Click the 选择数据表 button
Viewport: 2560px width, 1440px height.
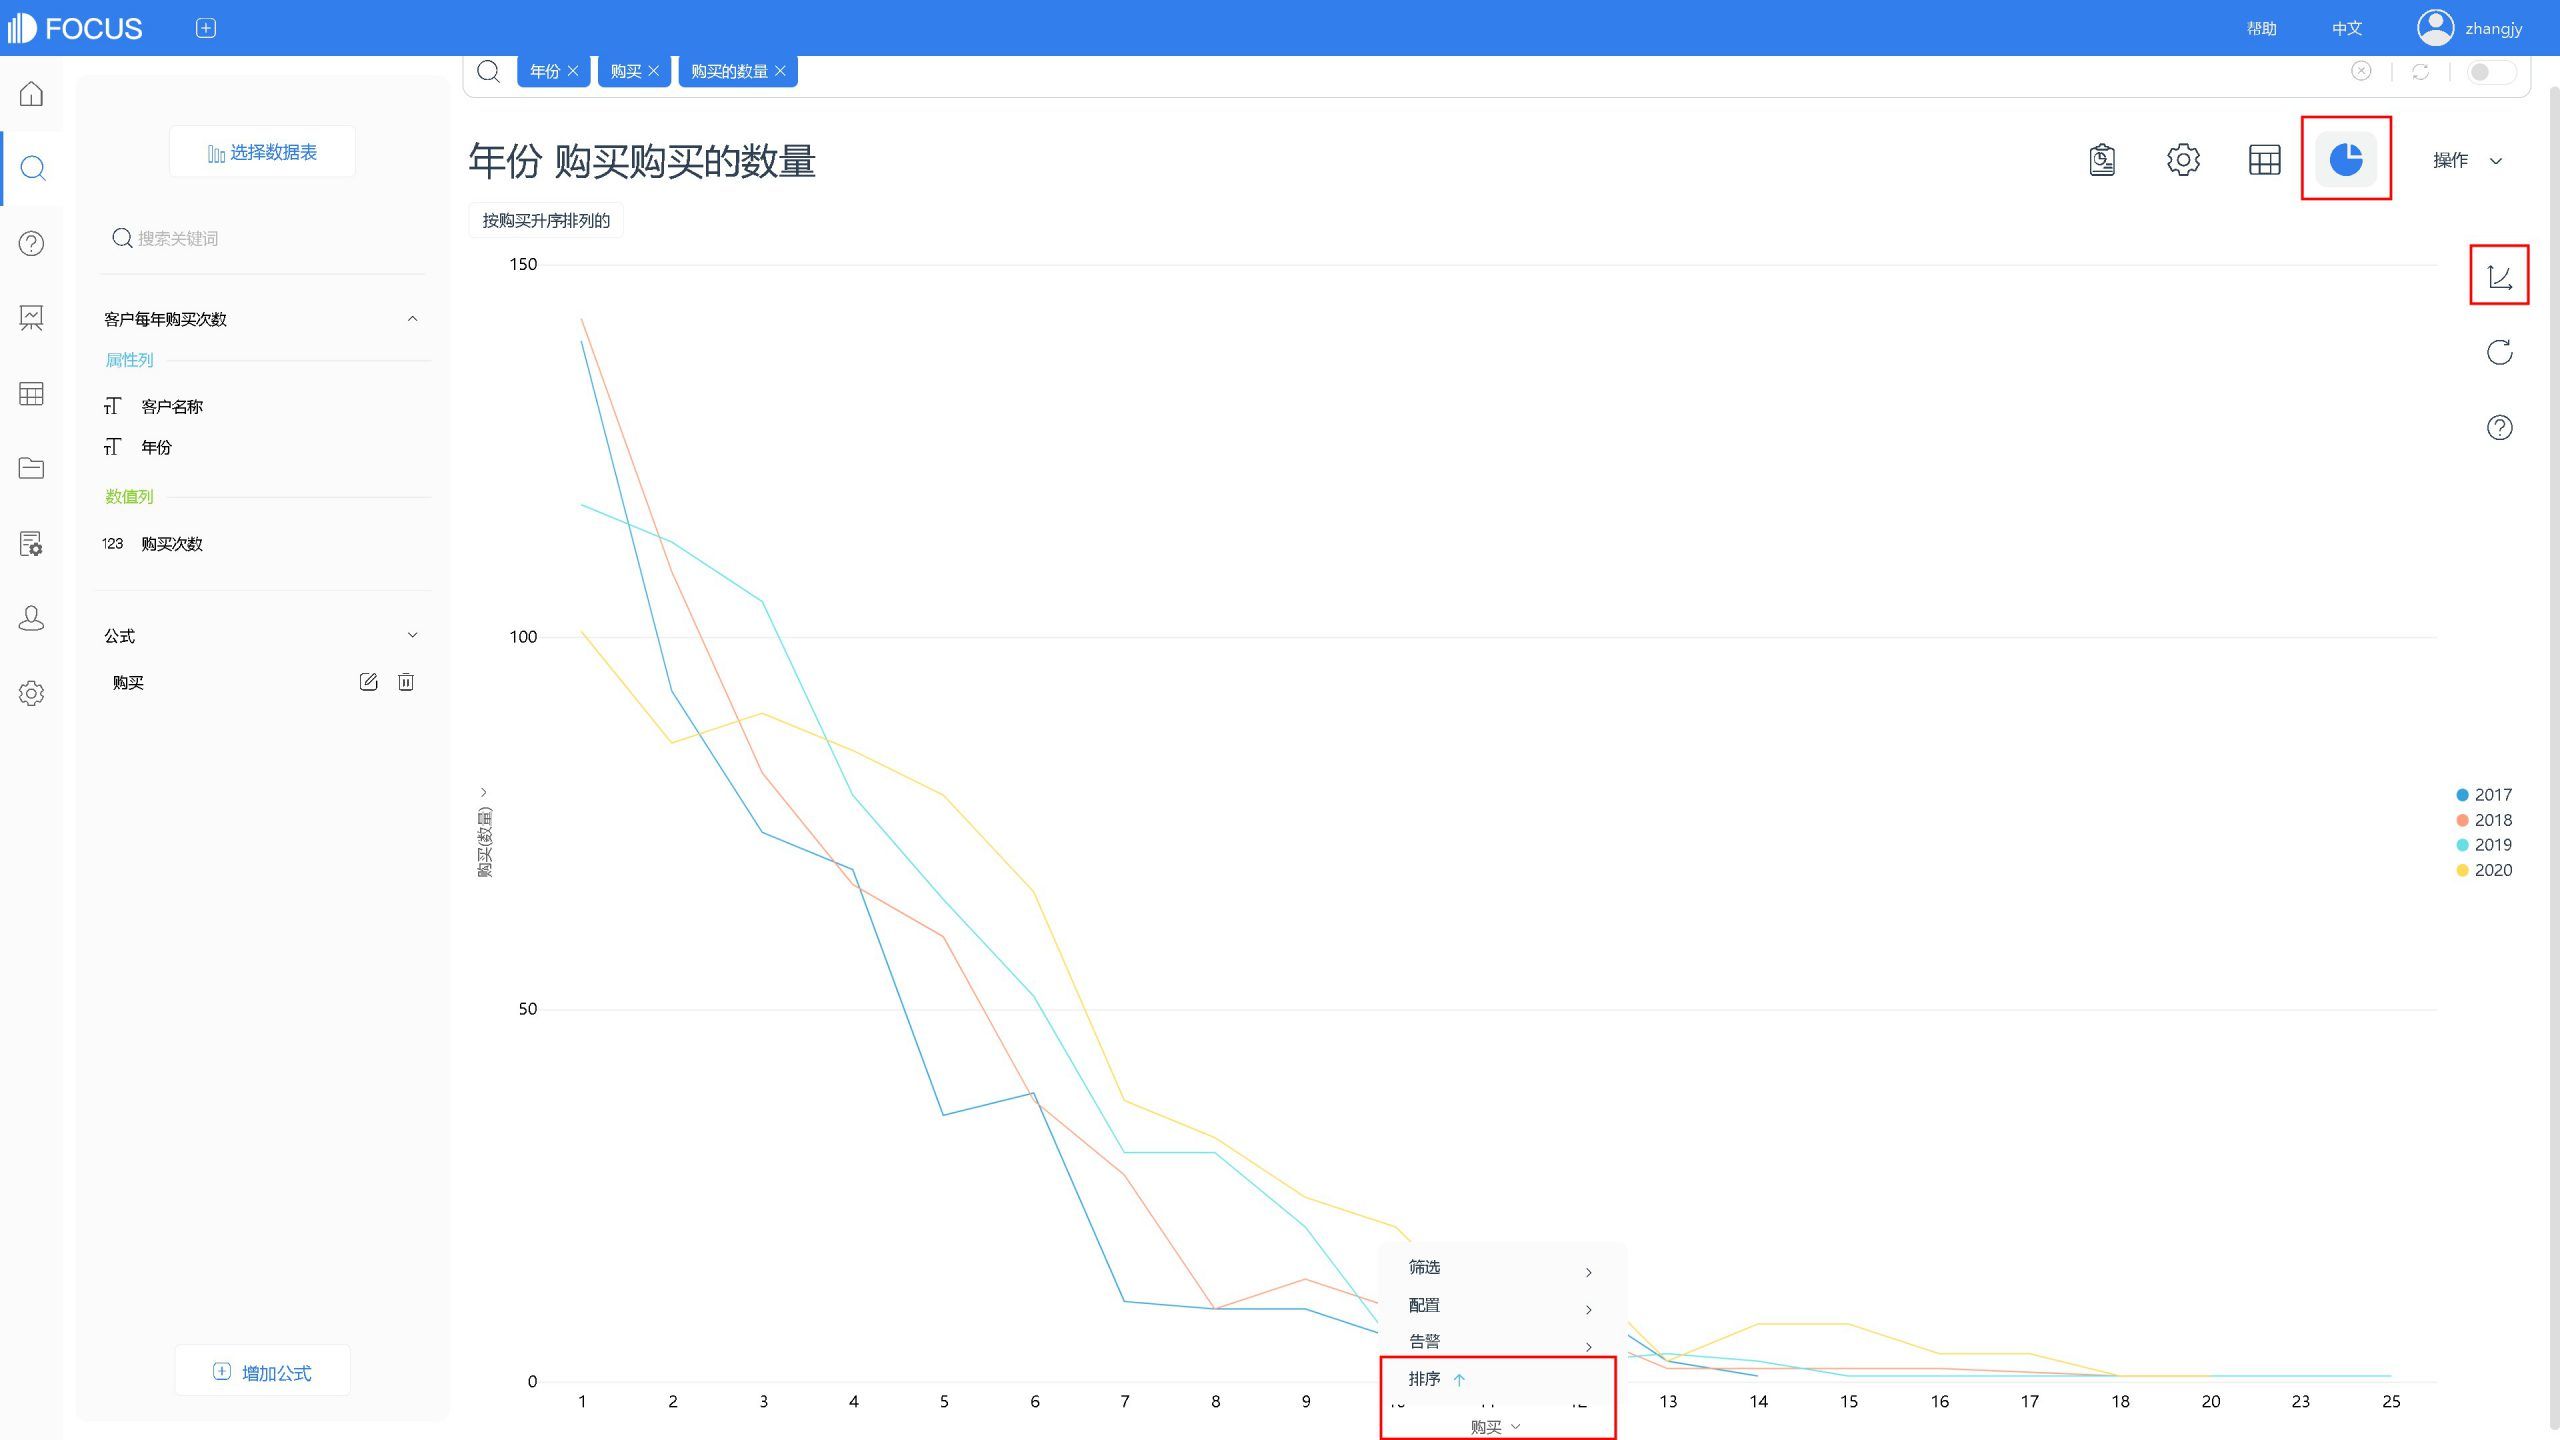tap(262, 152)
